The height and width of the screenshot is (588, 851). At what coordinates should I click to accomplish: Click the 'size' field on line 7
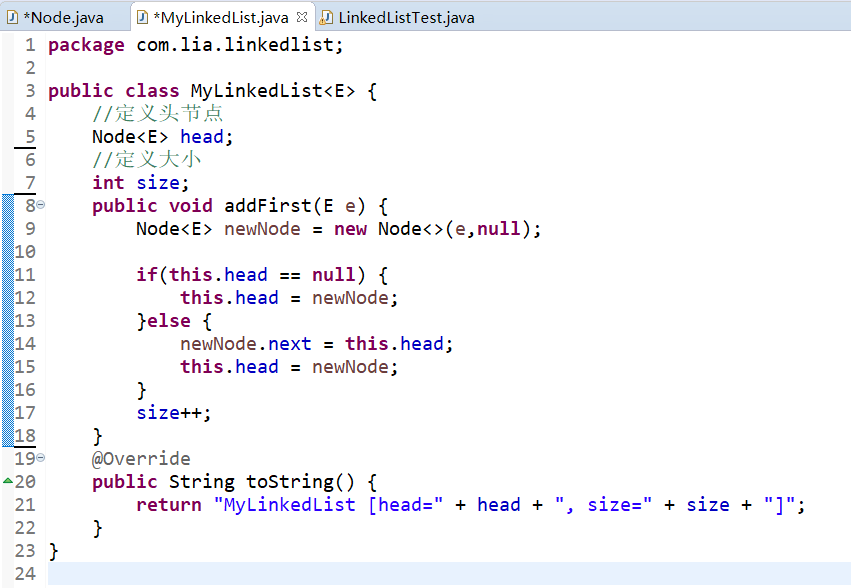pos(158,183)
